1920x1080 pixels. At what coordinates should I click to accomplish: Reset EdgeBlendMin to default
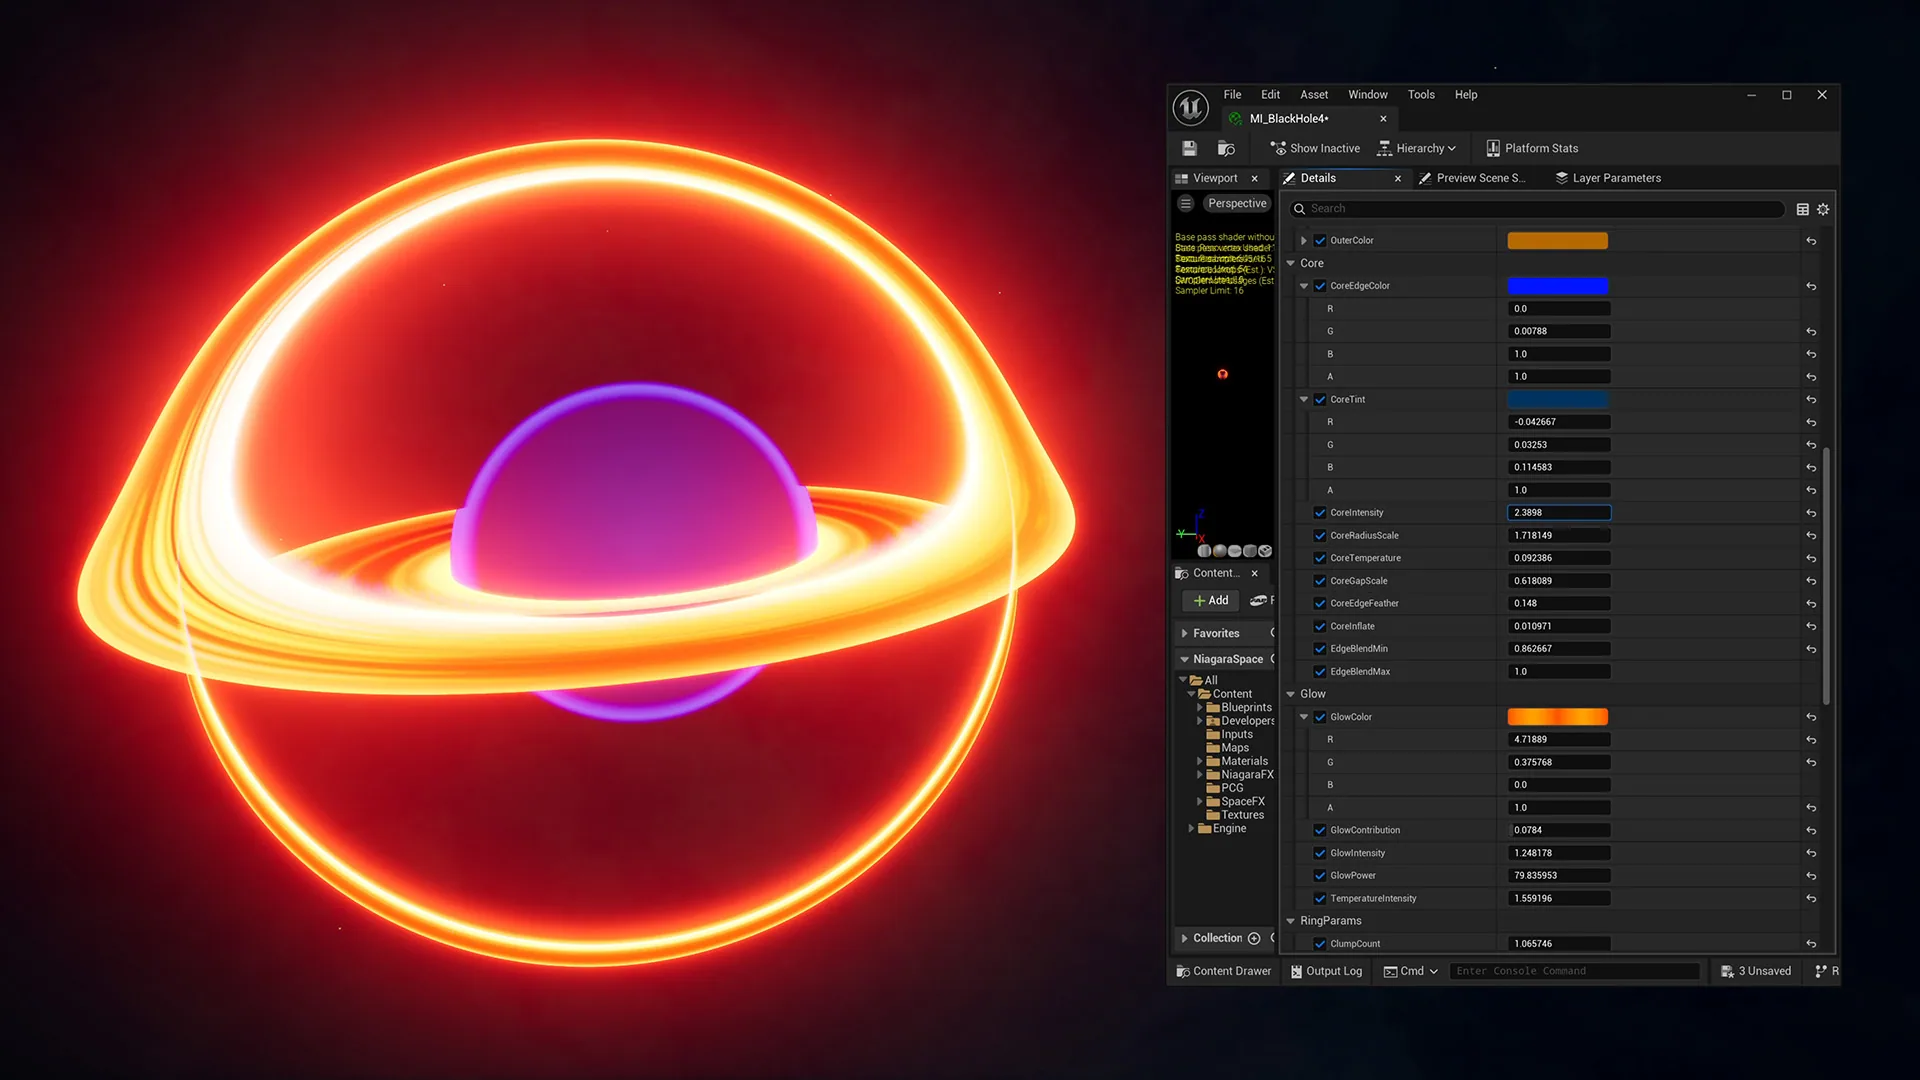point(1811,649)
